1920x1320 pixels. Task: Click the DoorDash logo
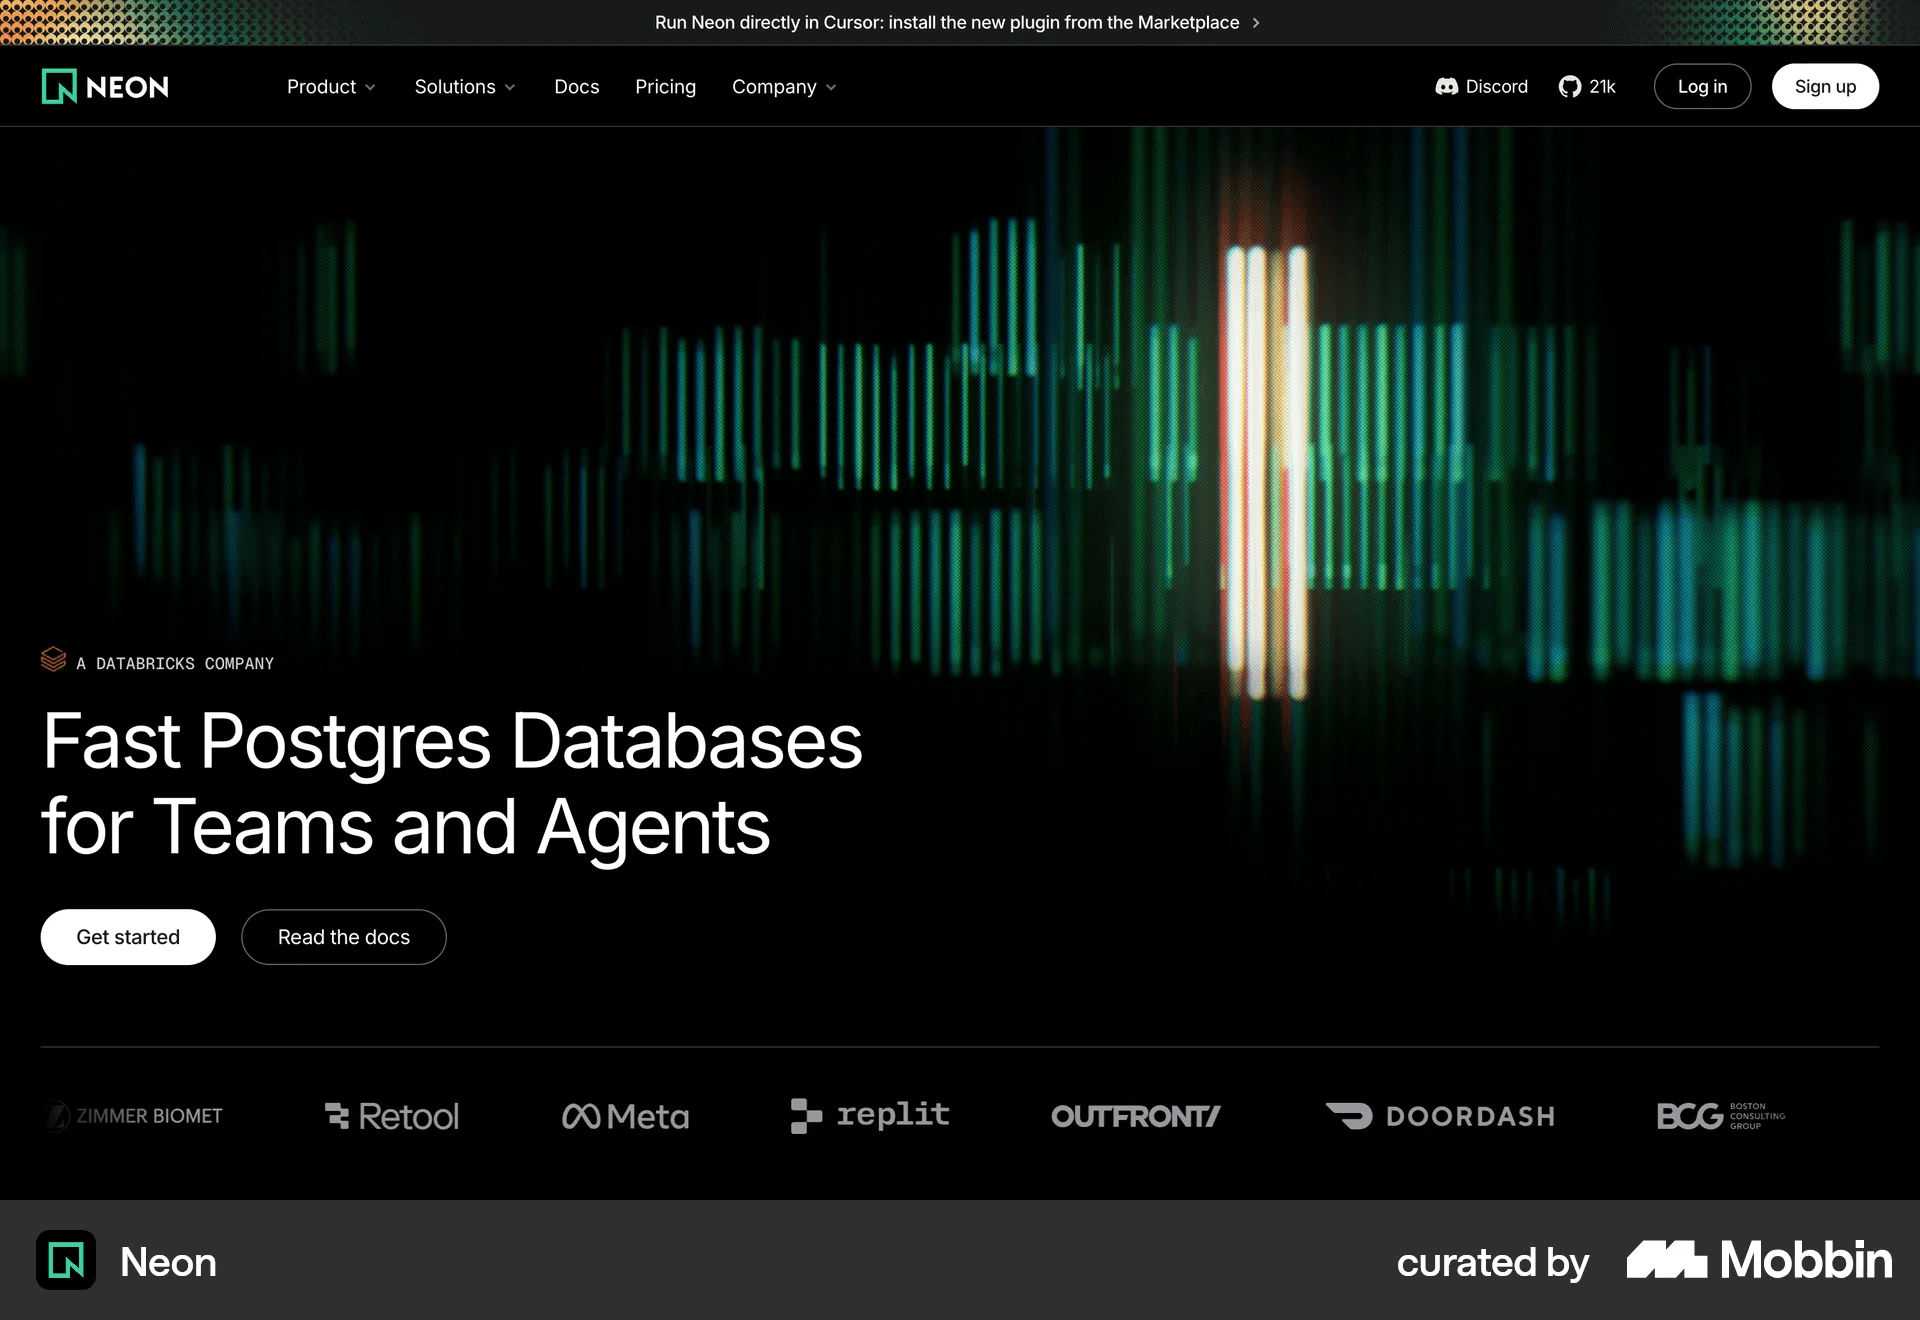[1440, 1116]
